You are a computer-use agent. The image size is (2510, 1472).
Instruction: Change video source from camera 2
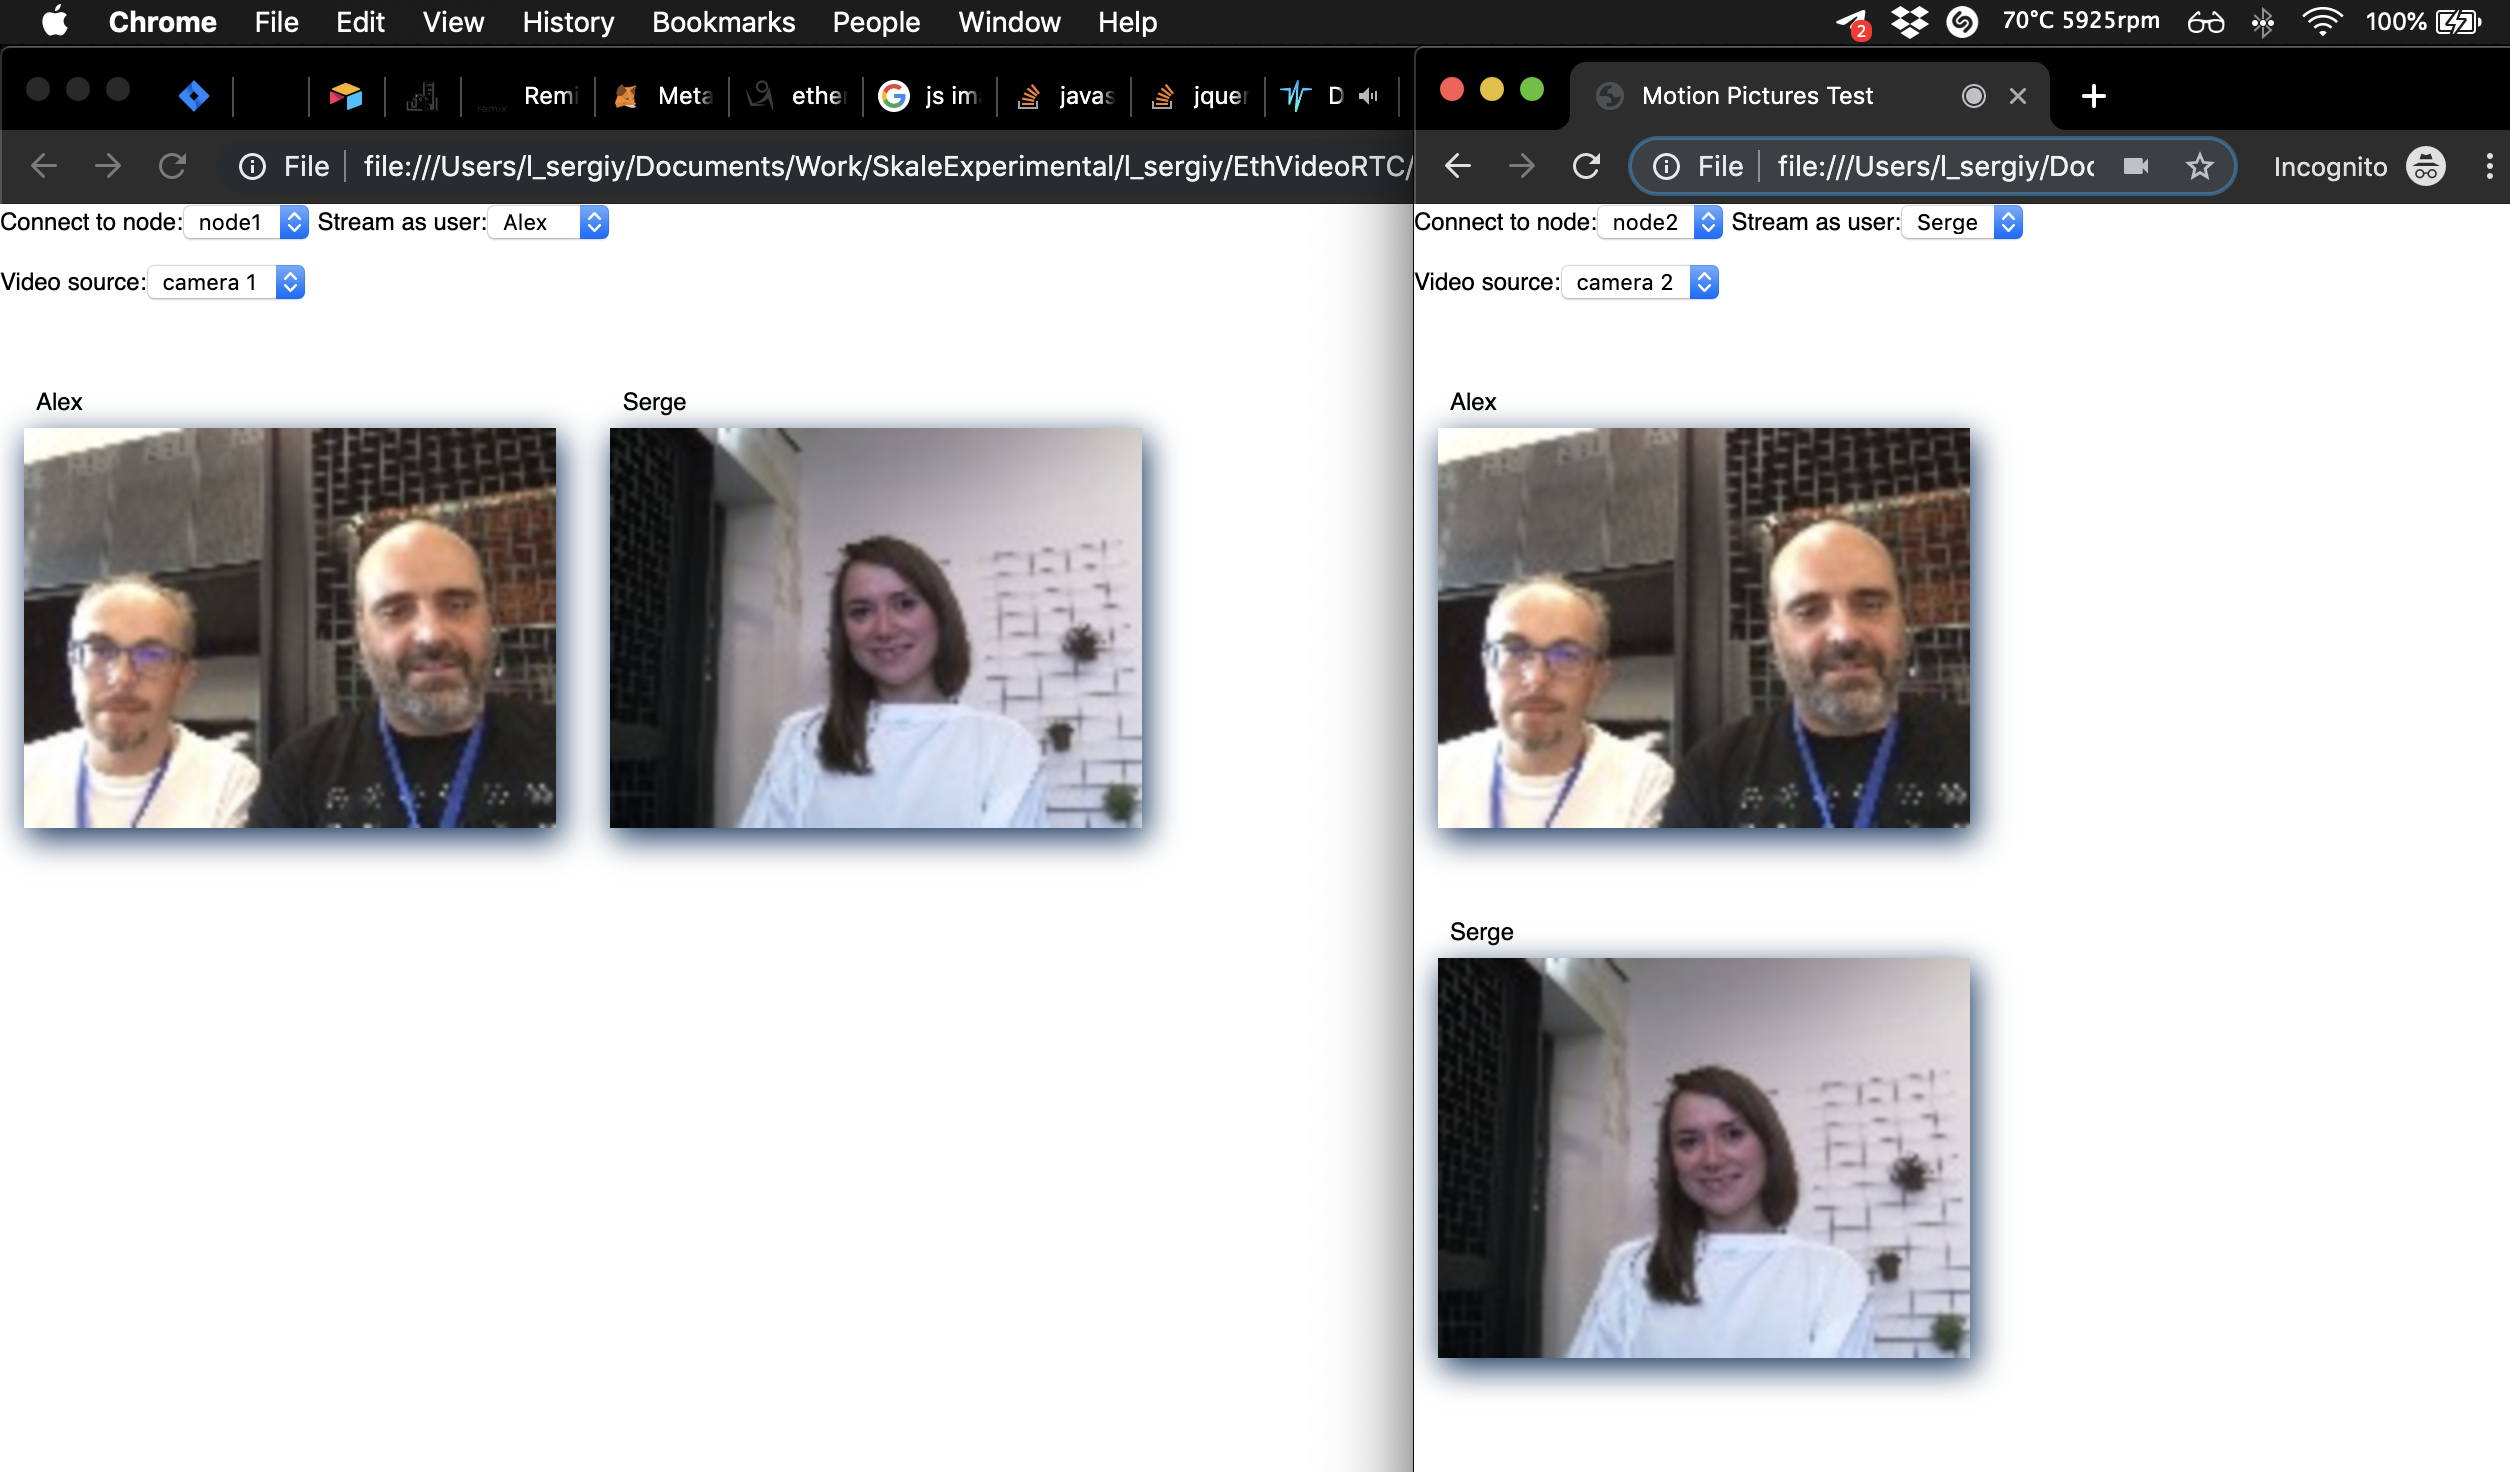(1640, 282)
